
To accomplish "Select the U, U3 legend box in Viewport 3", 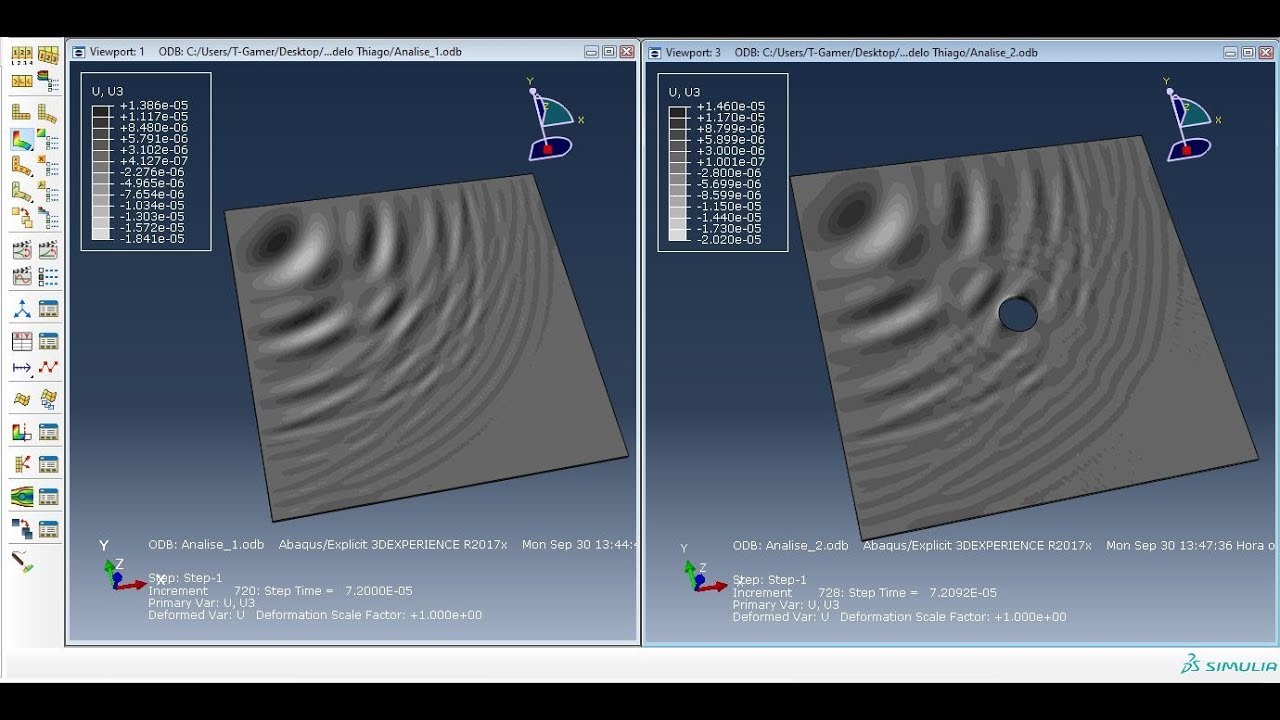I will [x=722, y=162].
